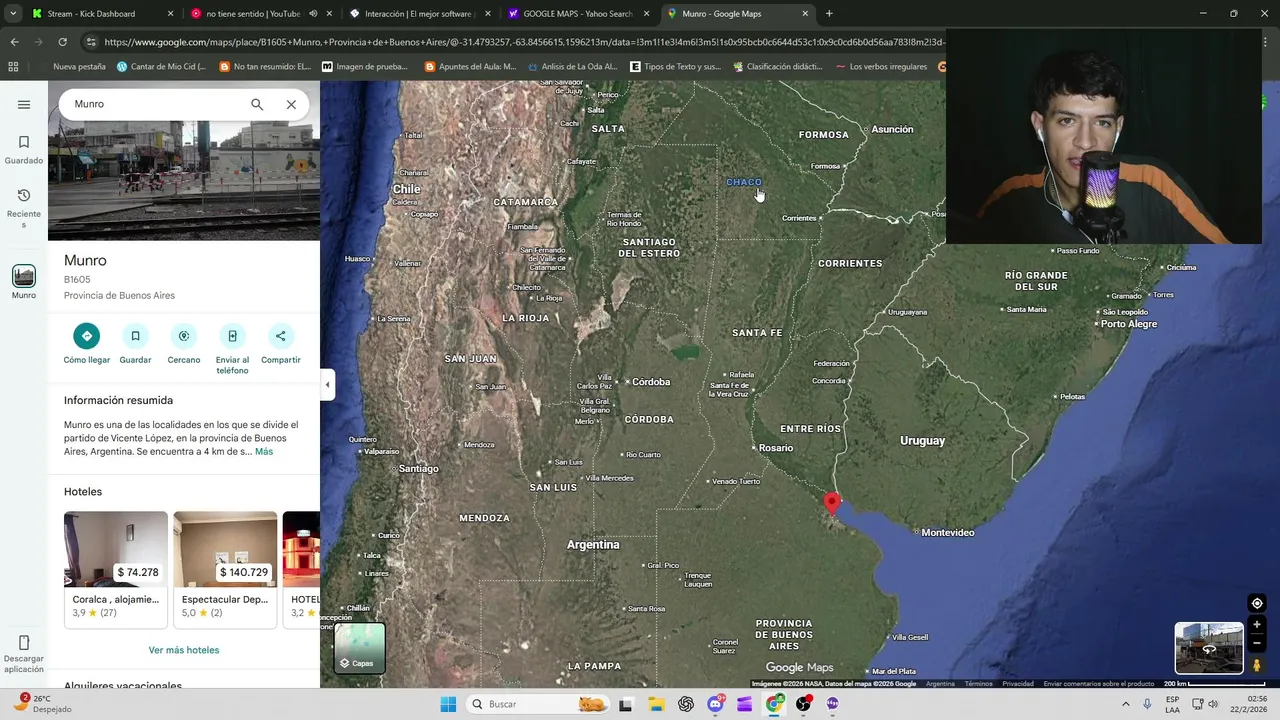Collapse the side panel with the arrow handle
This screenshot has width=1280, height=720.
327,384
